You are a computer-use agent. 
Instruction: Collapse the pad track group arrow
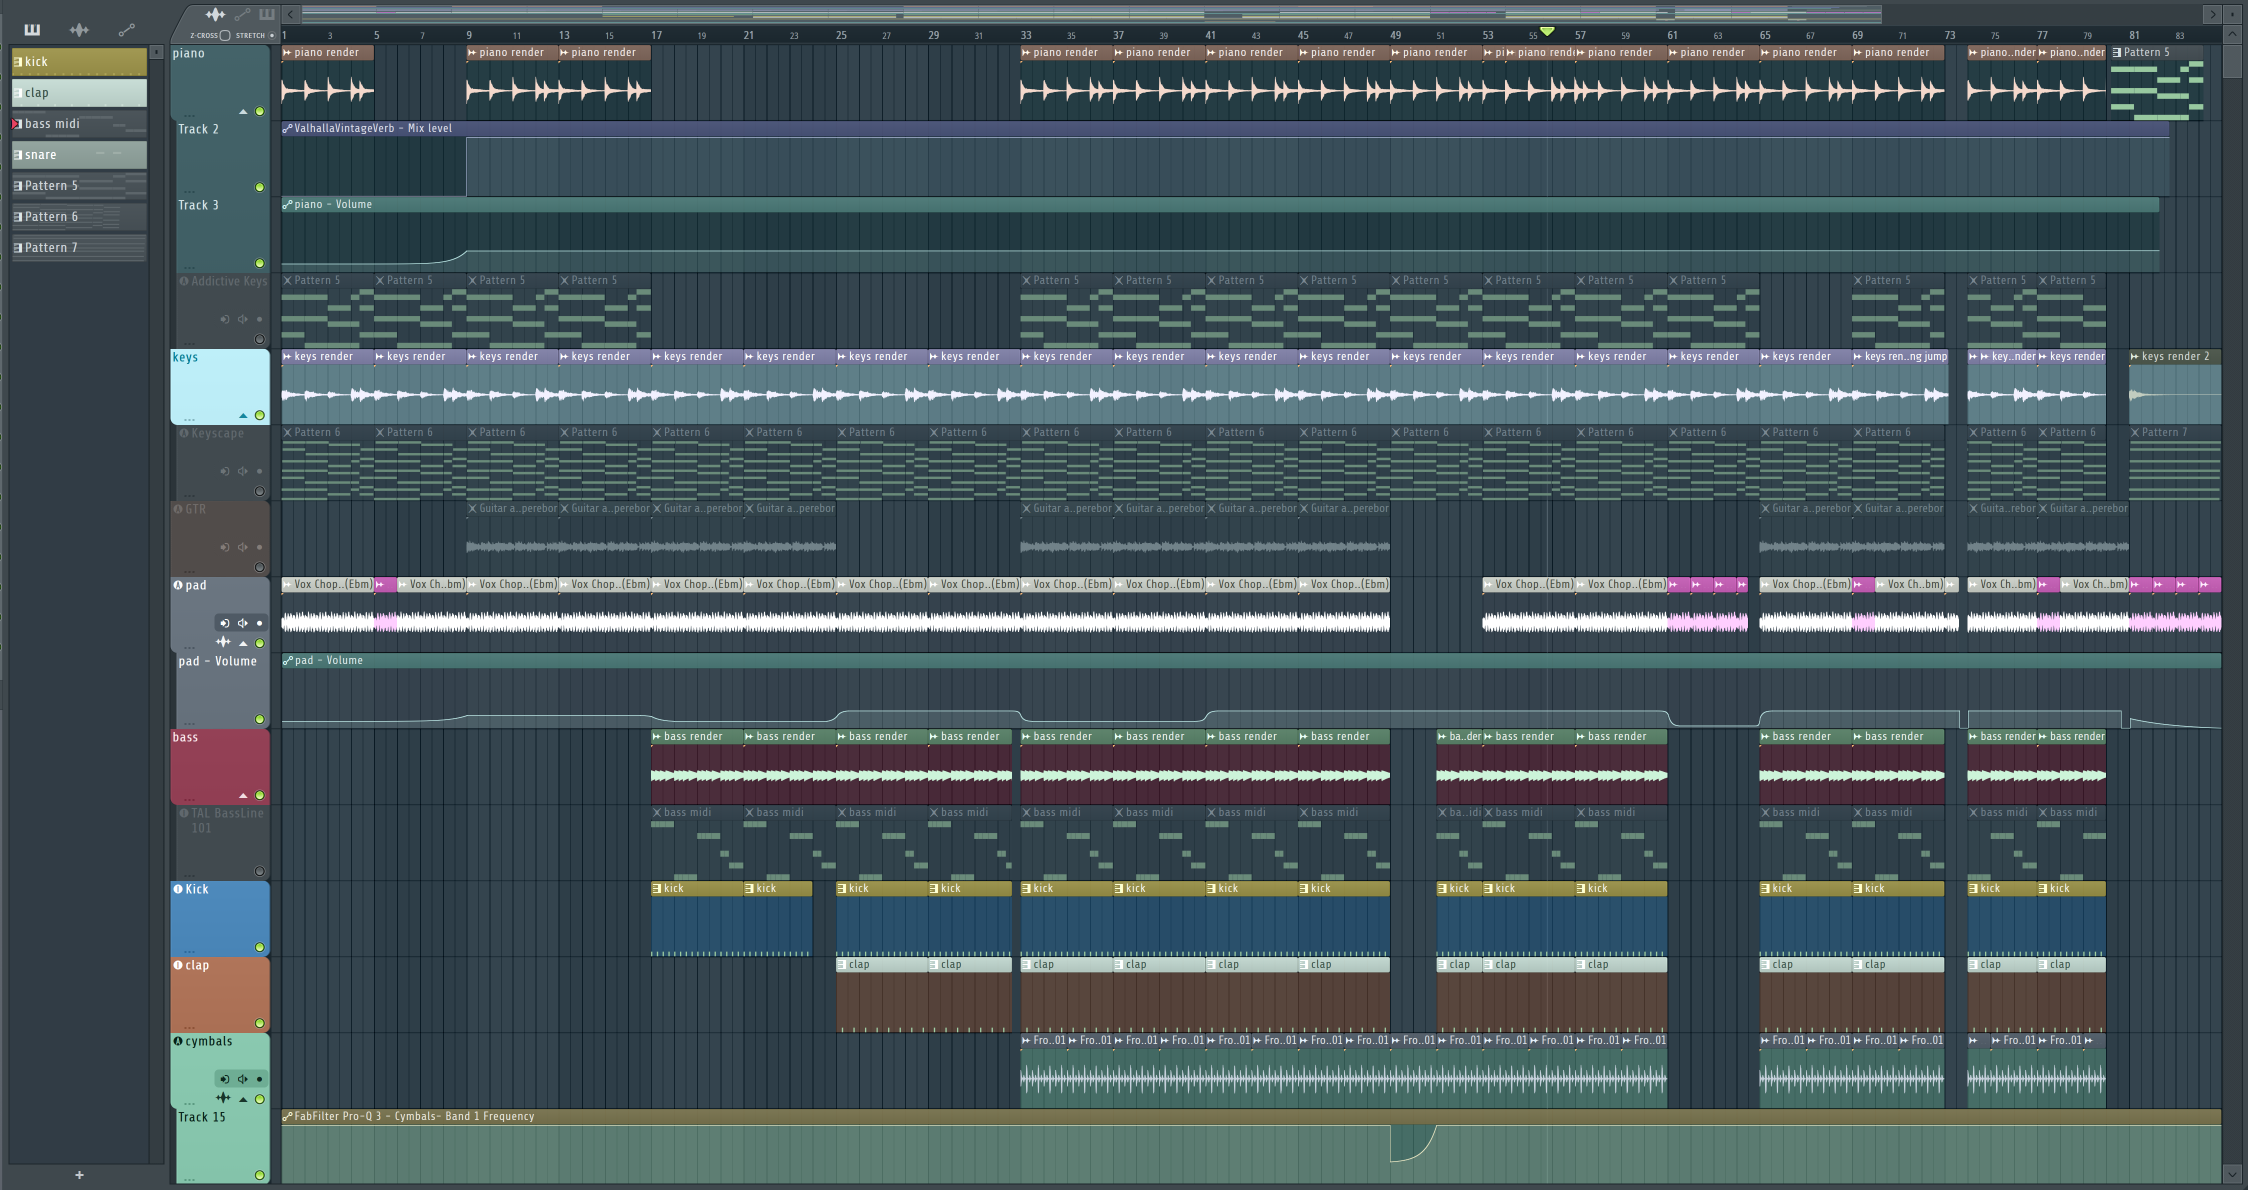243,643
